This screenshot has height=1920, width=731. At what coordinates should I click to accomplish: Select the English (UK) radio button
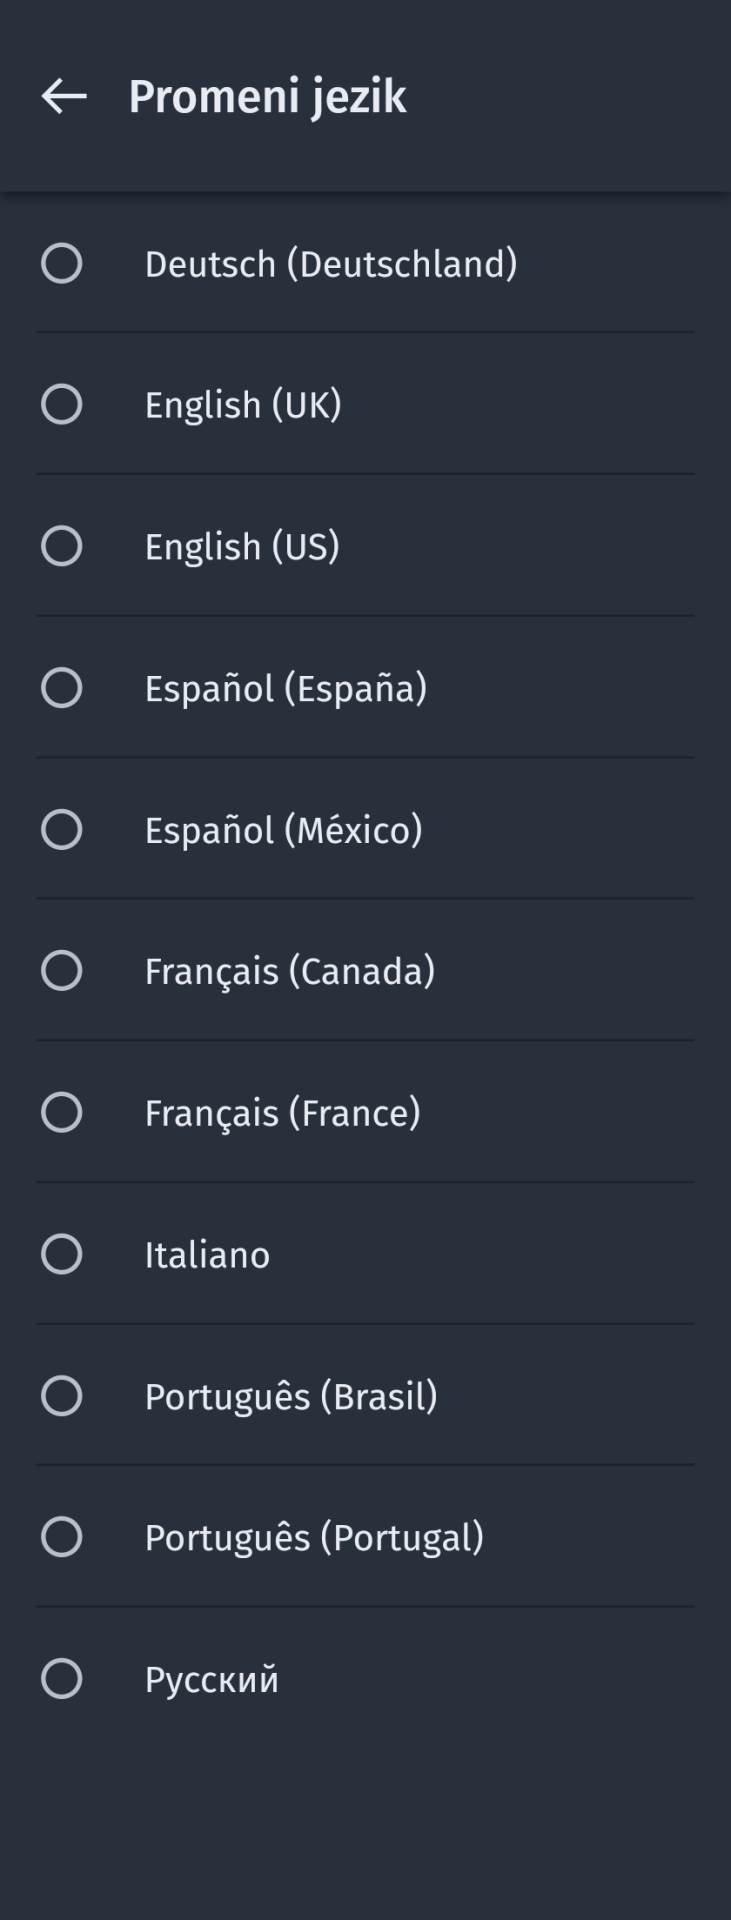click(61, 405)
